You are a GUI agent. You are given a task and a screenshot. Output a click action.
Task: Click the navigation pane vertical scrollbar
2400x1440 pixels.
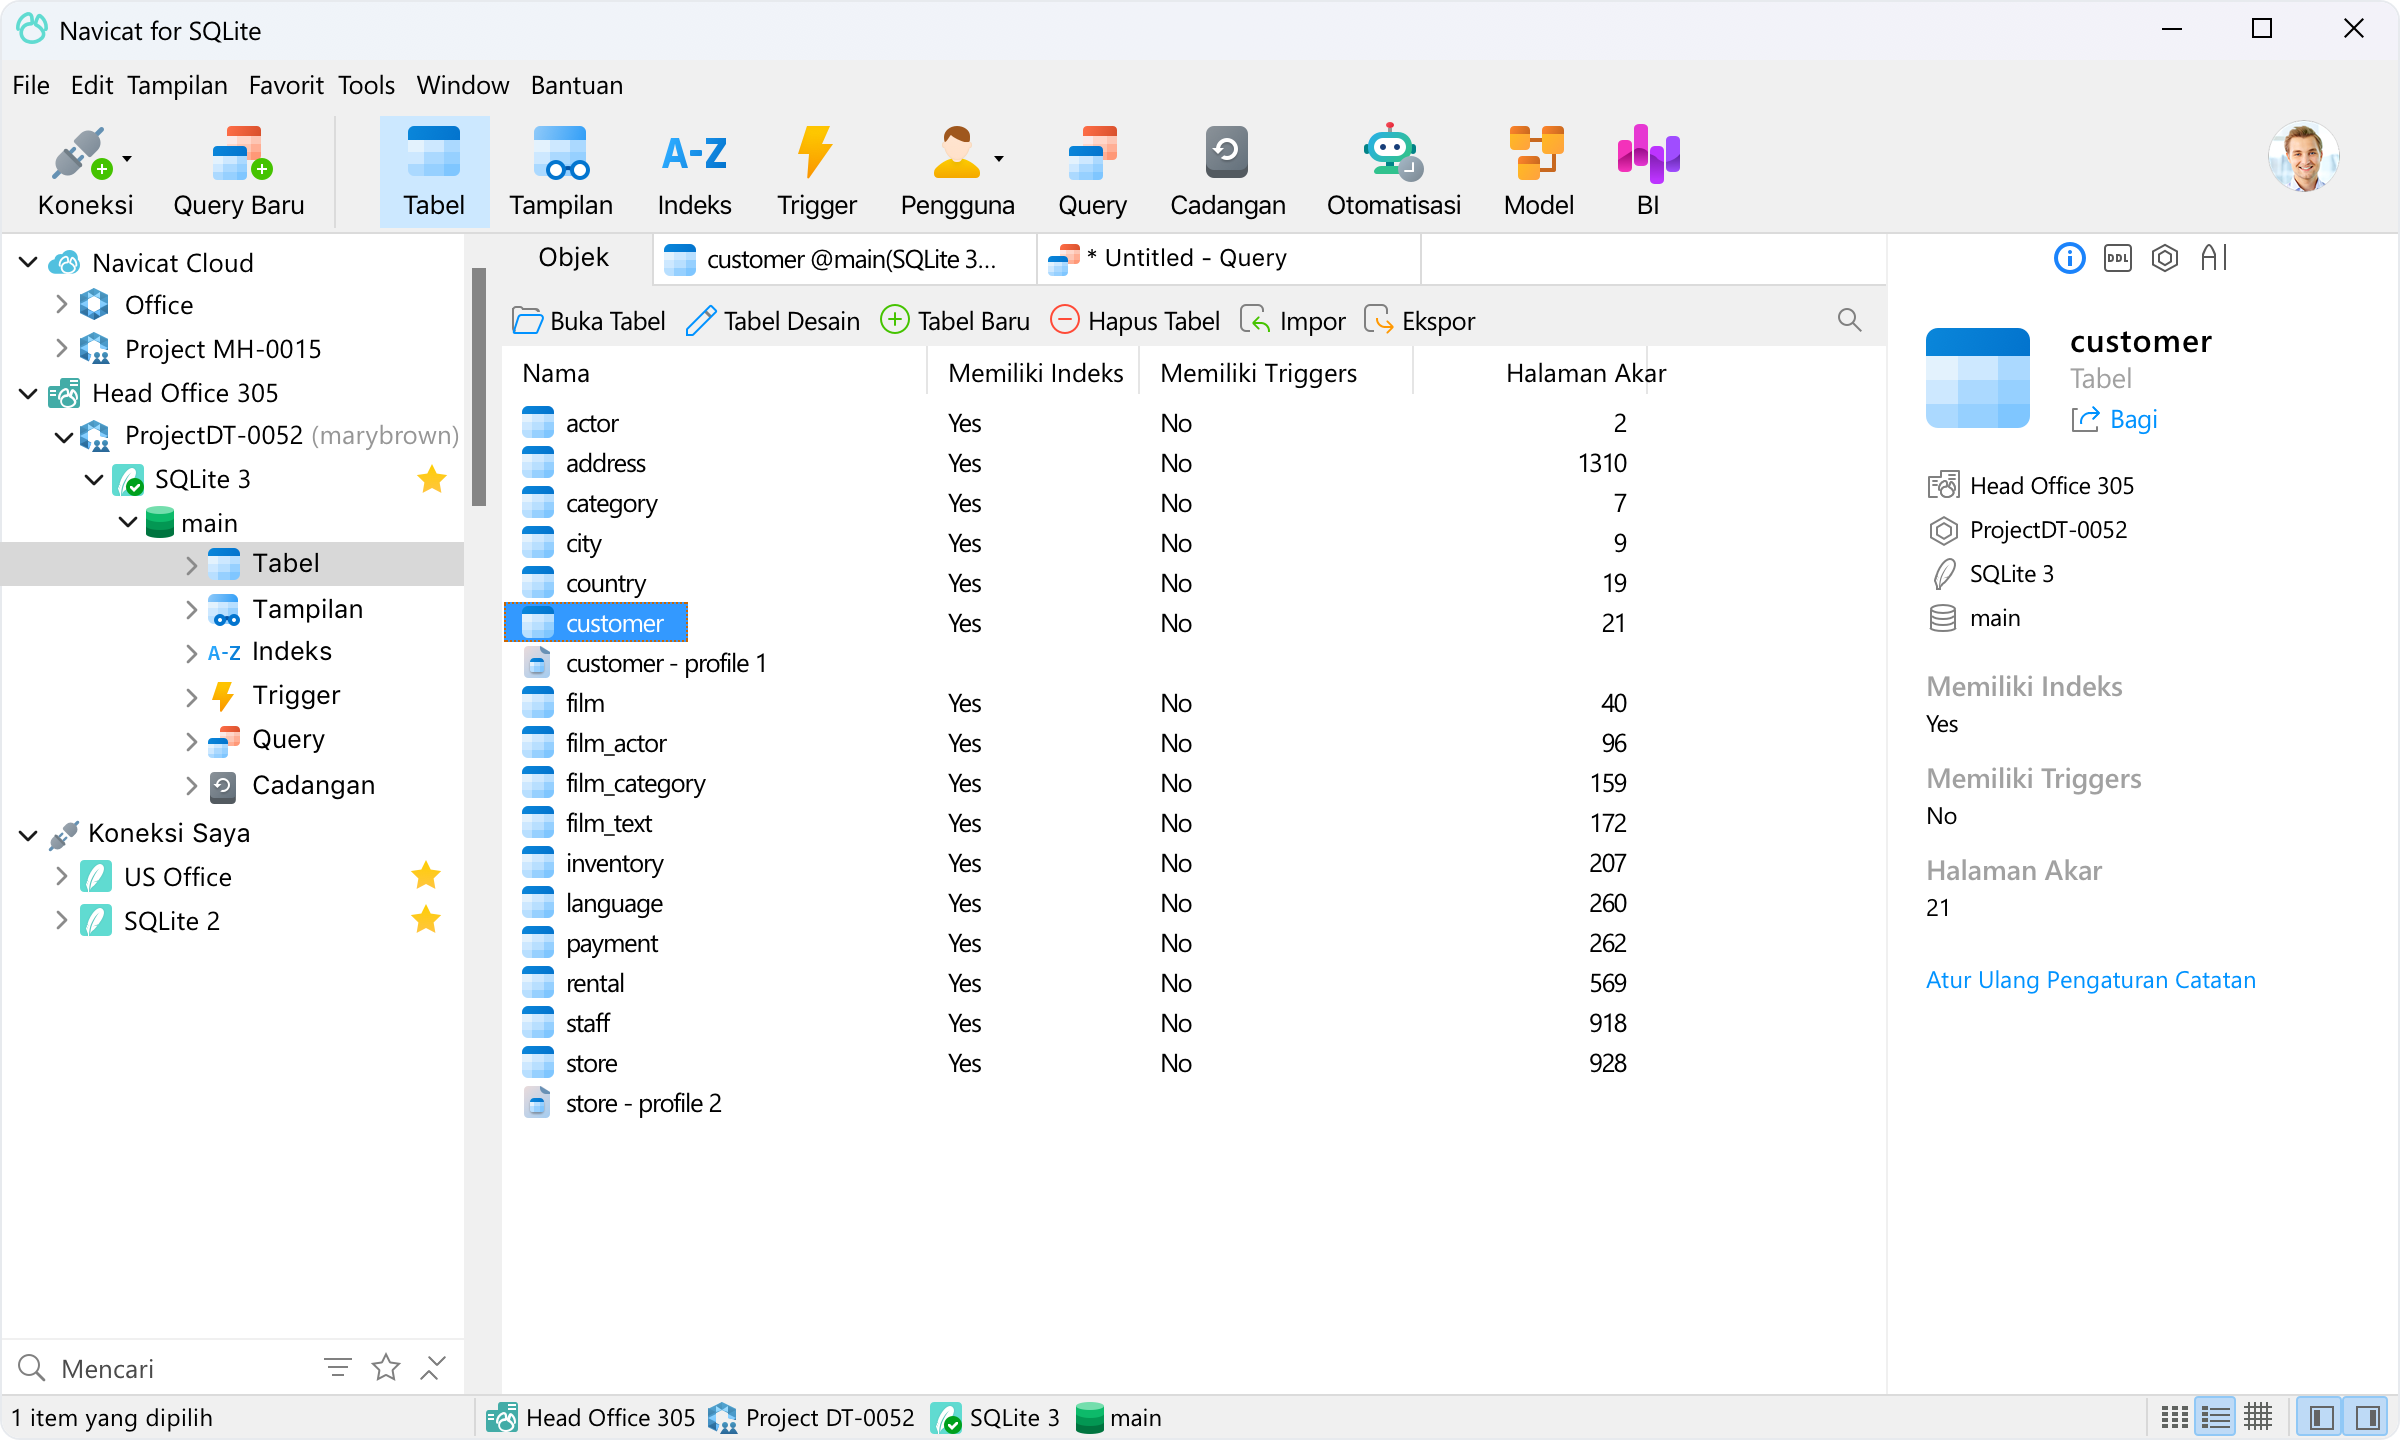[x=479, y=388]
